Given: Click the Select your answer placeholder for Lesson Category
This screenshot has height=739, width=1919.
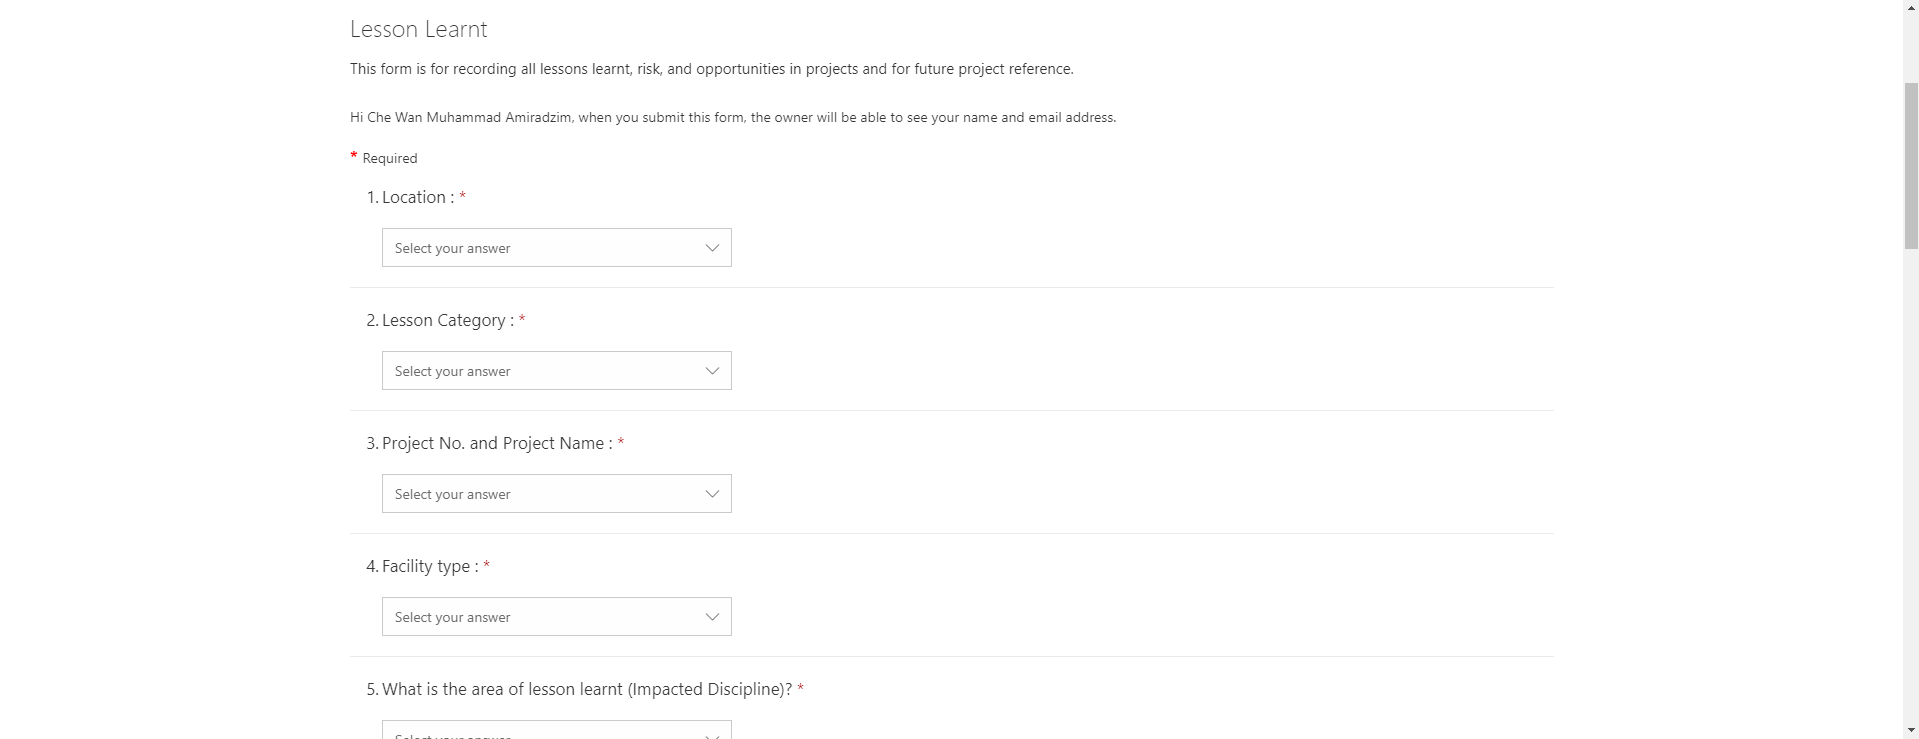Looking at the screenshot, I should tap(452, 370).
